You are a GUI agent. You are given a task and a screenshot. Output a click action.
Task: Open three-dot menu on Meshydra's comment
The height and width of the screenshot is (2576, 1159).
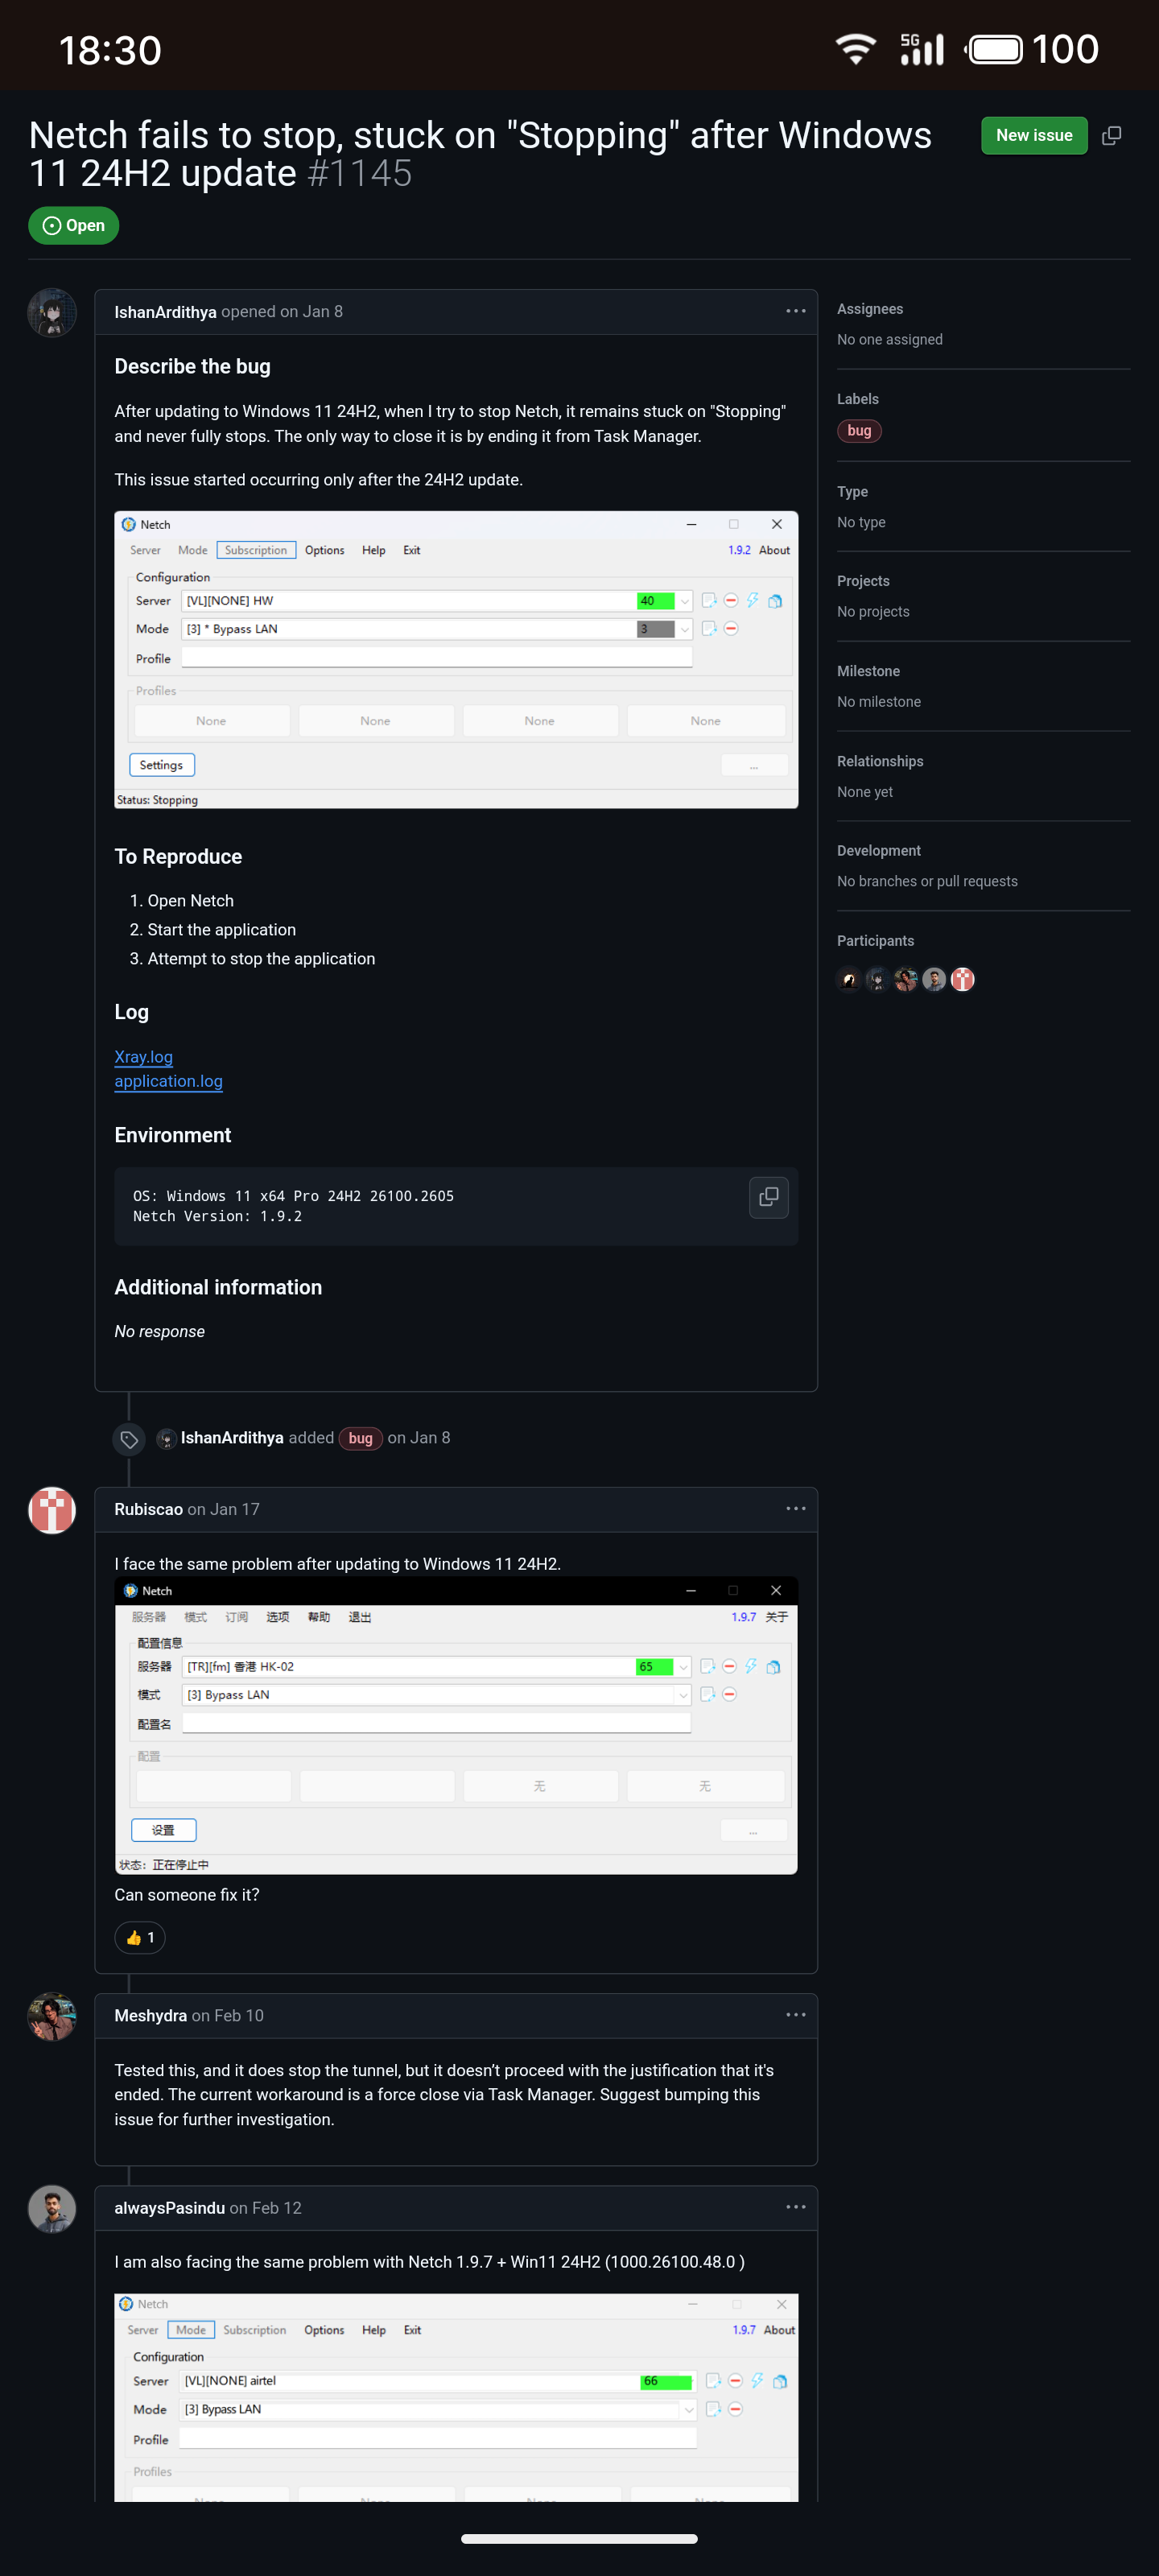coord(795,2015)
